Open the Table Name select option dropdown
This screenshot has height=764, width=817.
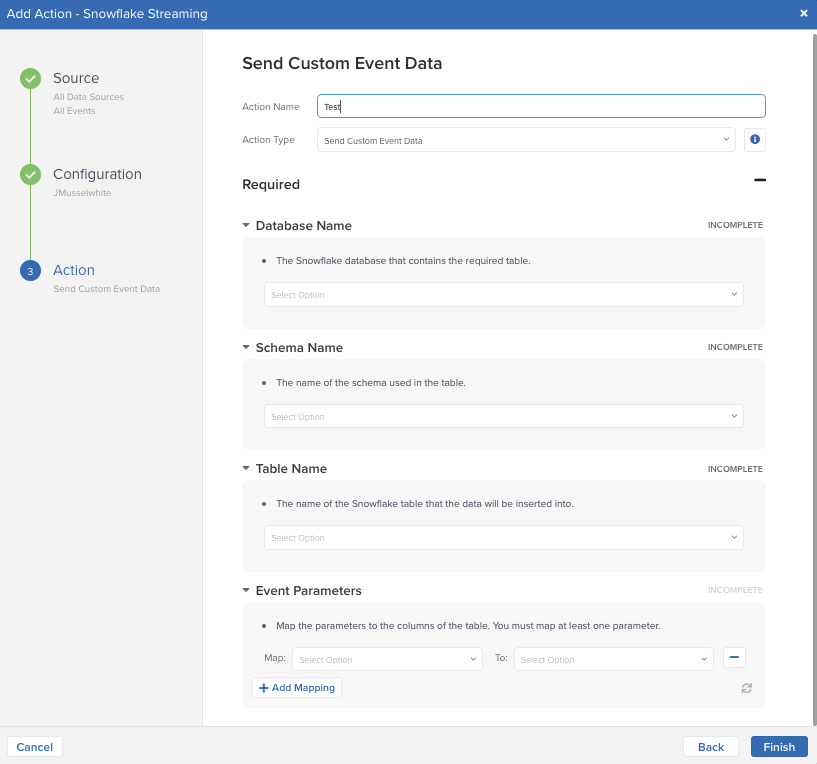click(503, 538)
